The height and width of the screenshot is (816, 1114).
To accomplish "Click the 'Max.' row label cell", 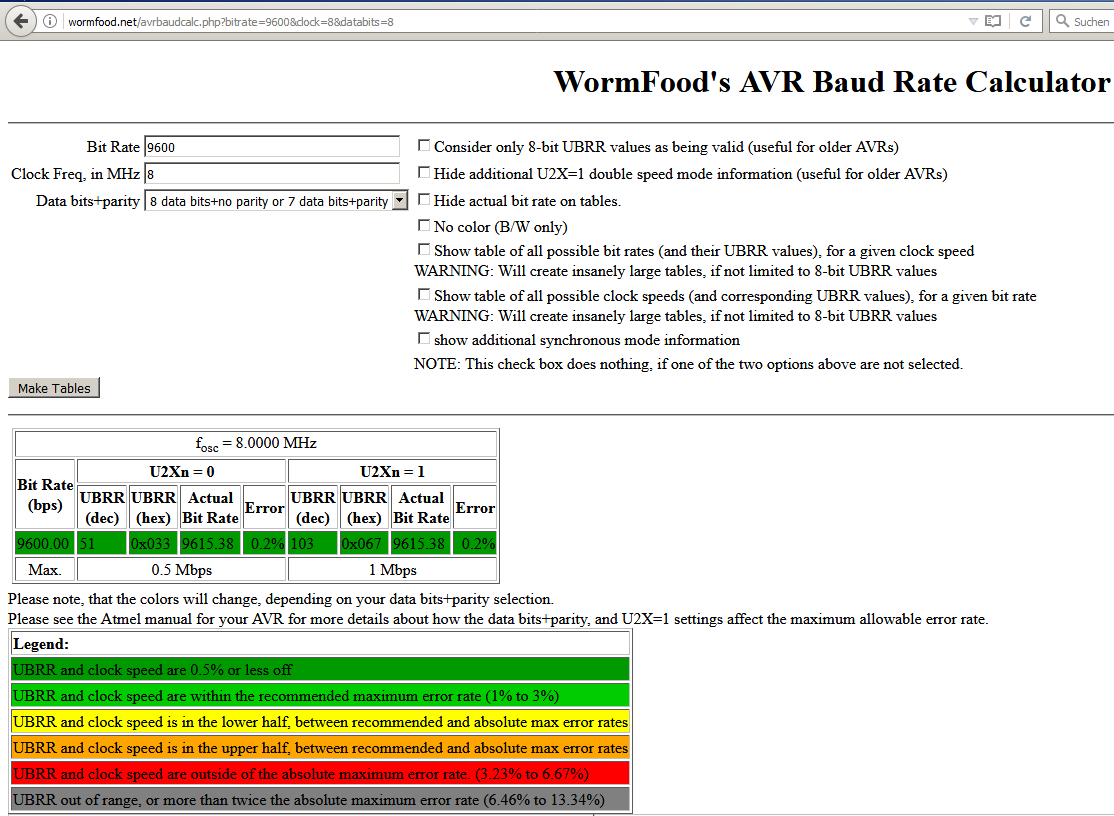I will pyautogui.click(x=45, y=570).
